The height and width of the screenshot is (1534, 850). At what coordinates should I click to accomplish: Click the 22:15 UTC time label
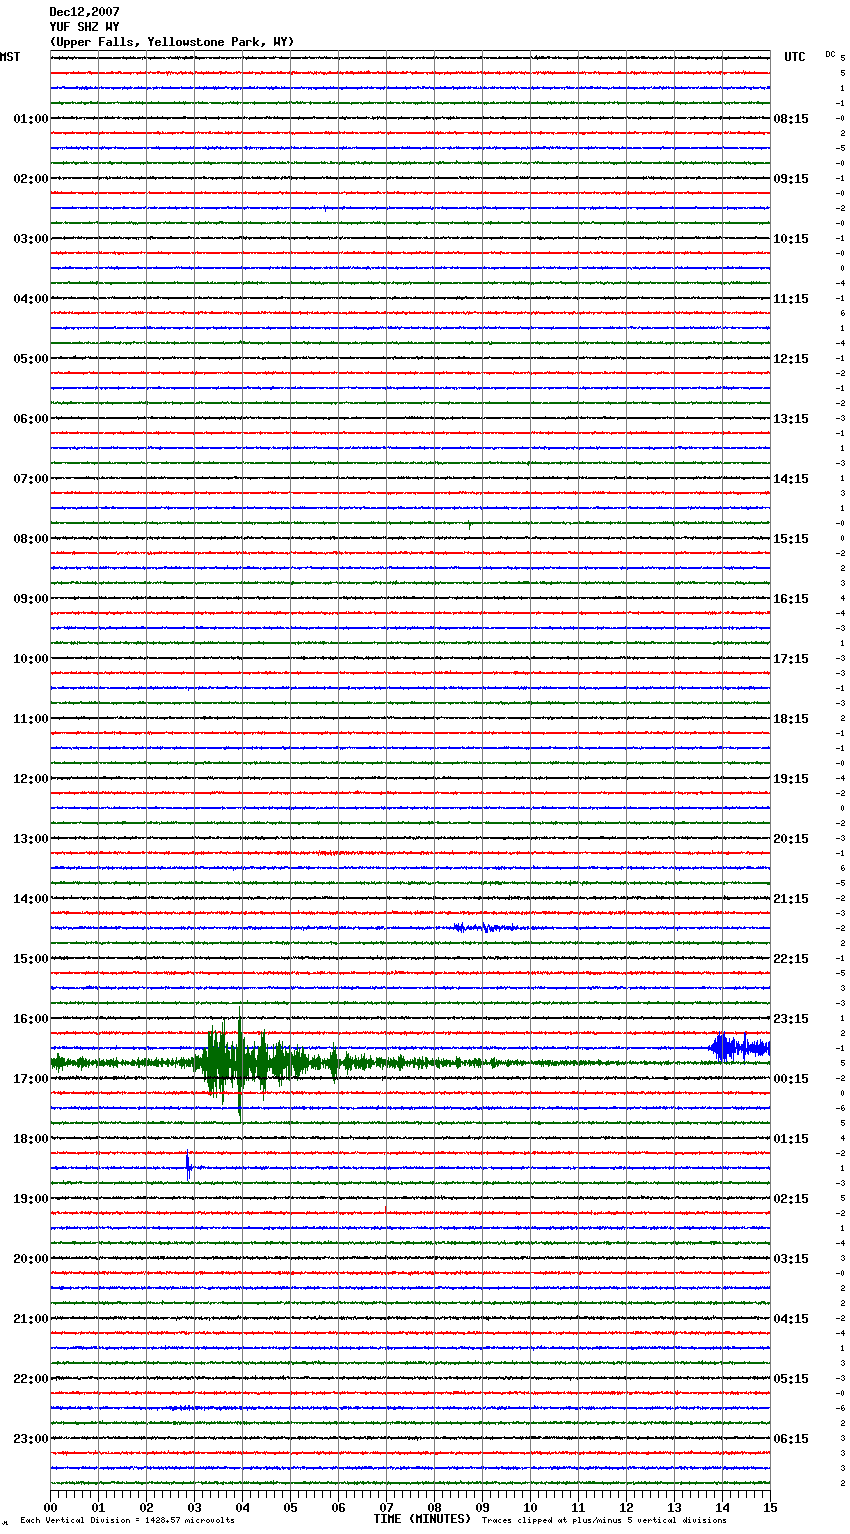pos(791,959)
